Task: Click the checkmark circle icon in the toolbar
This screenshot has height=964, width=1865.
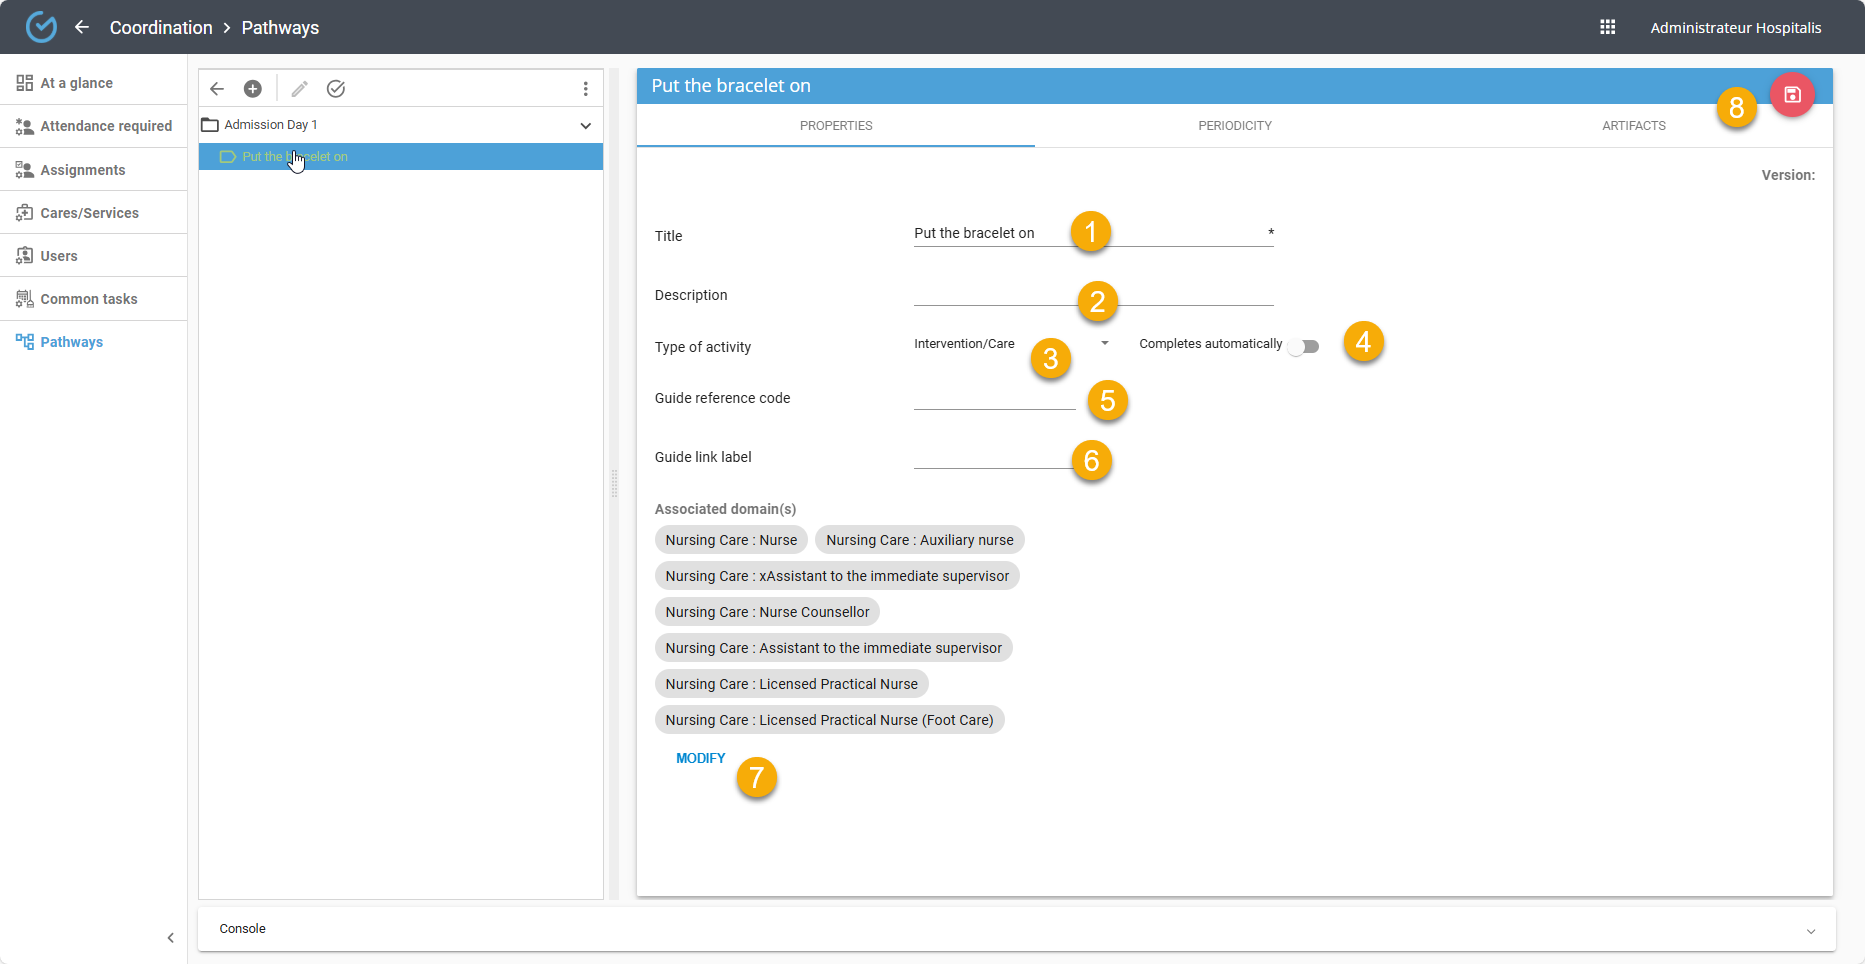Action: [x=336, y=89]
